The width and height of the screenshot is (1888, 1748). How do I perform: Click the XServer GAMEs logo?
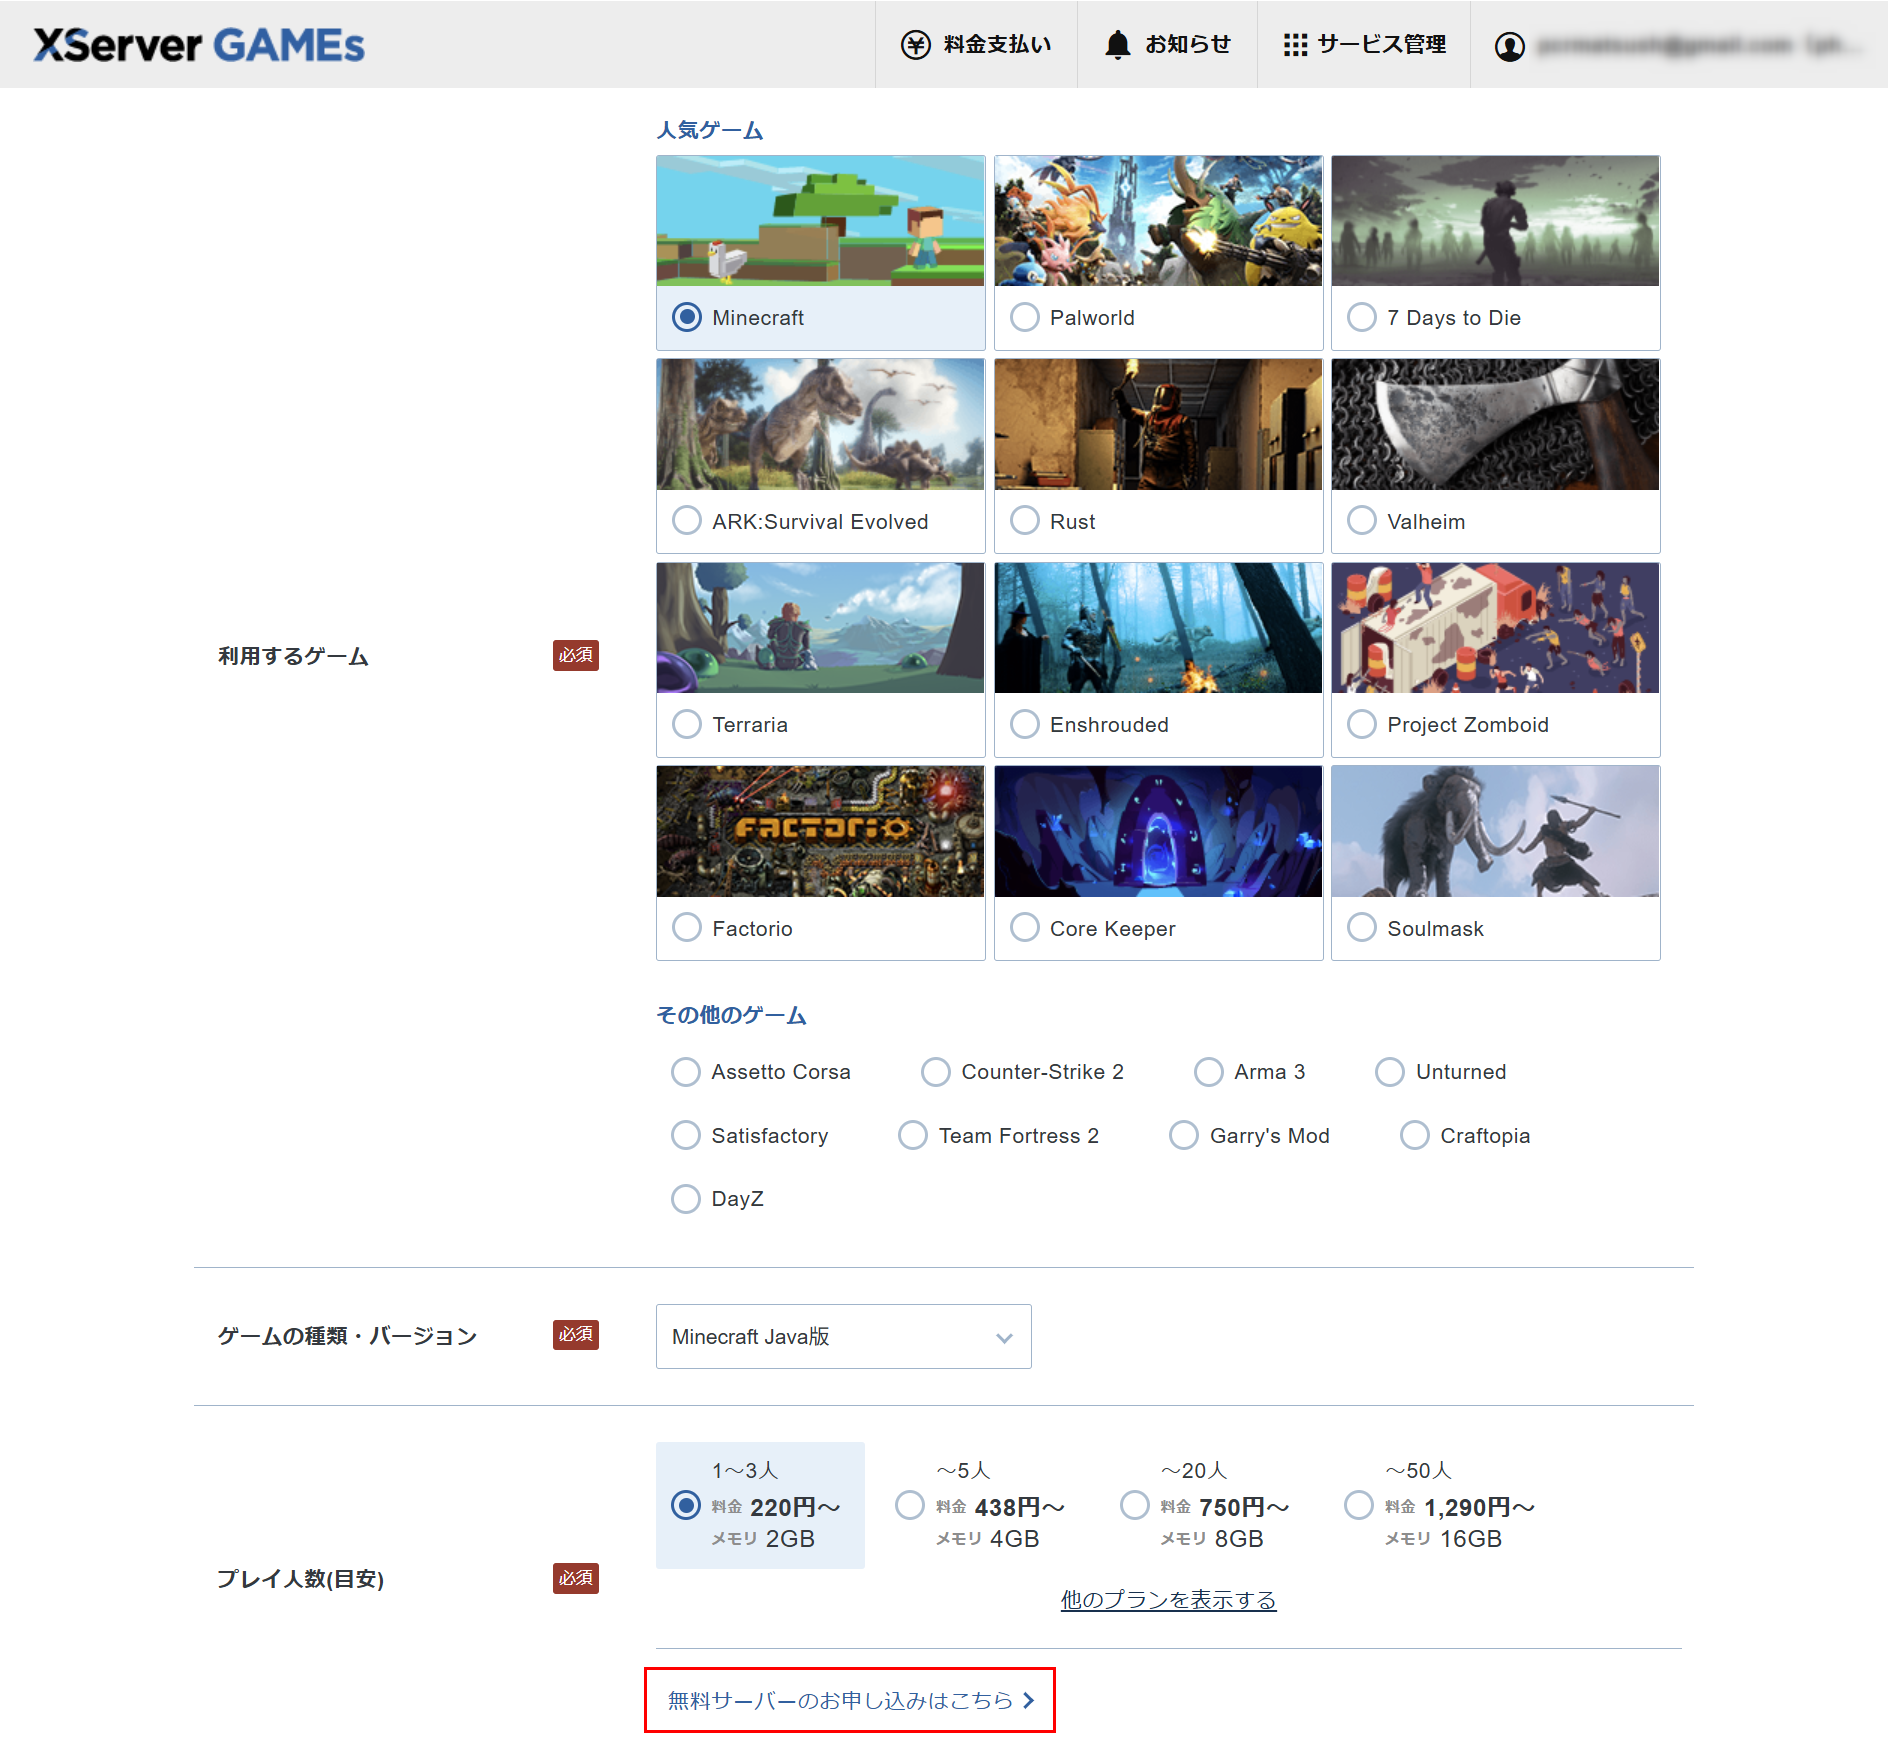click(199, 44)
